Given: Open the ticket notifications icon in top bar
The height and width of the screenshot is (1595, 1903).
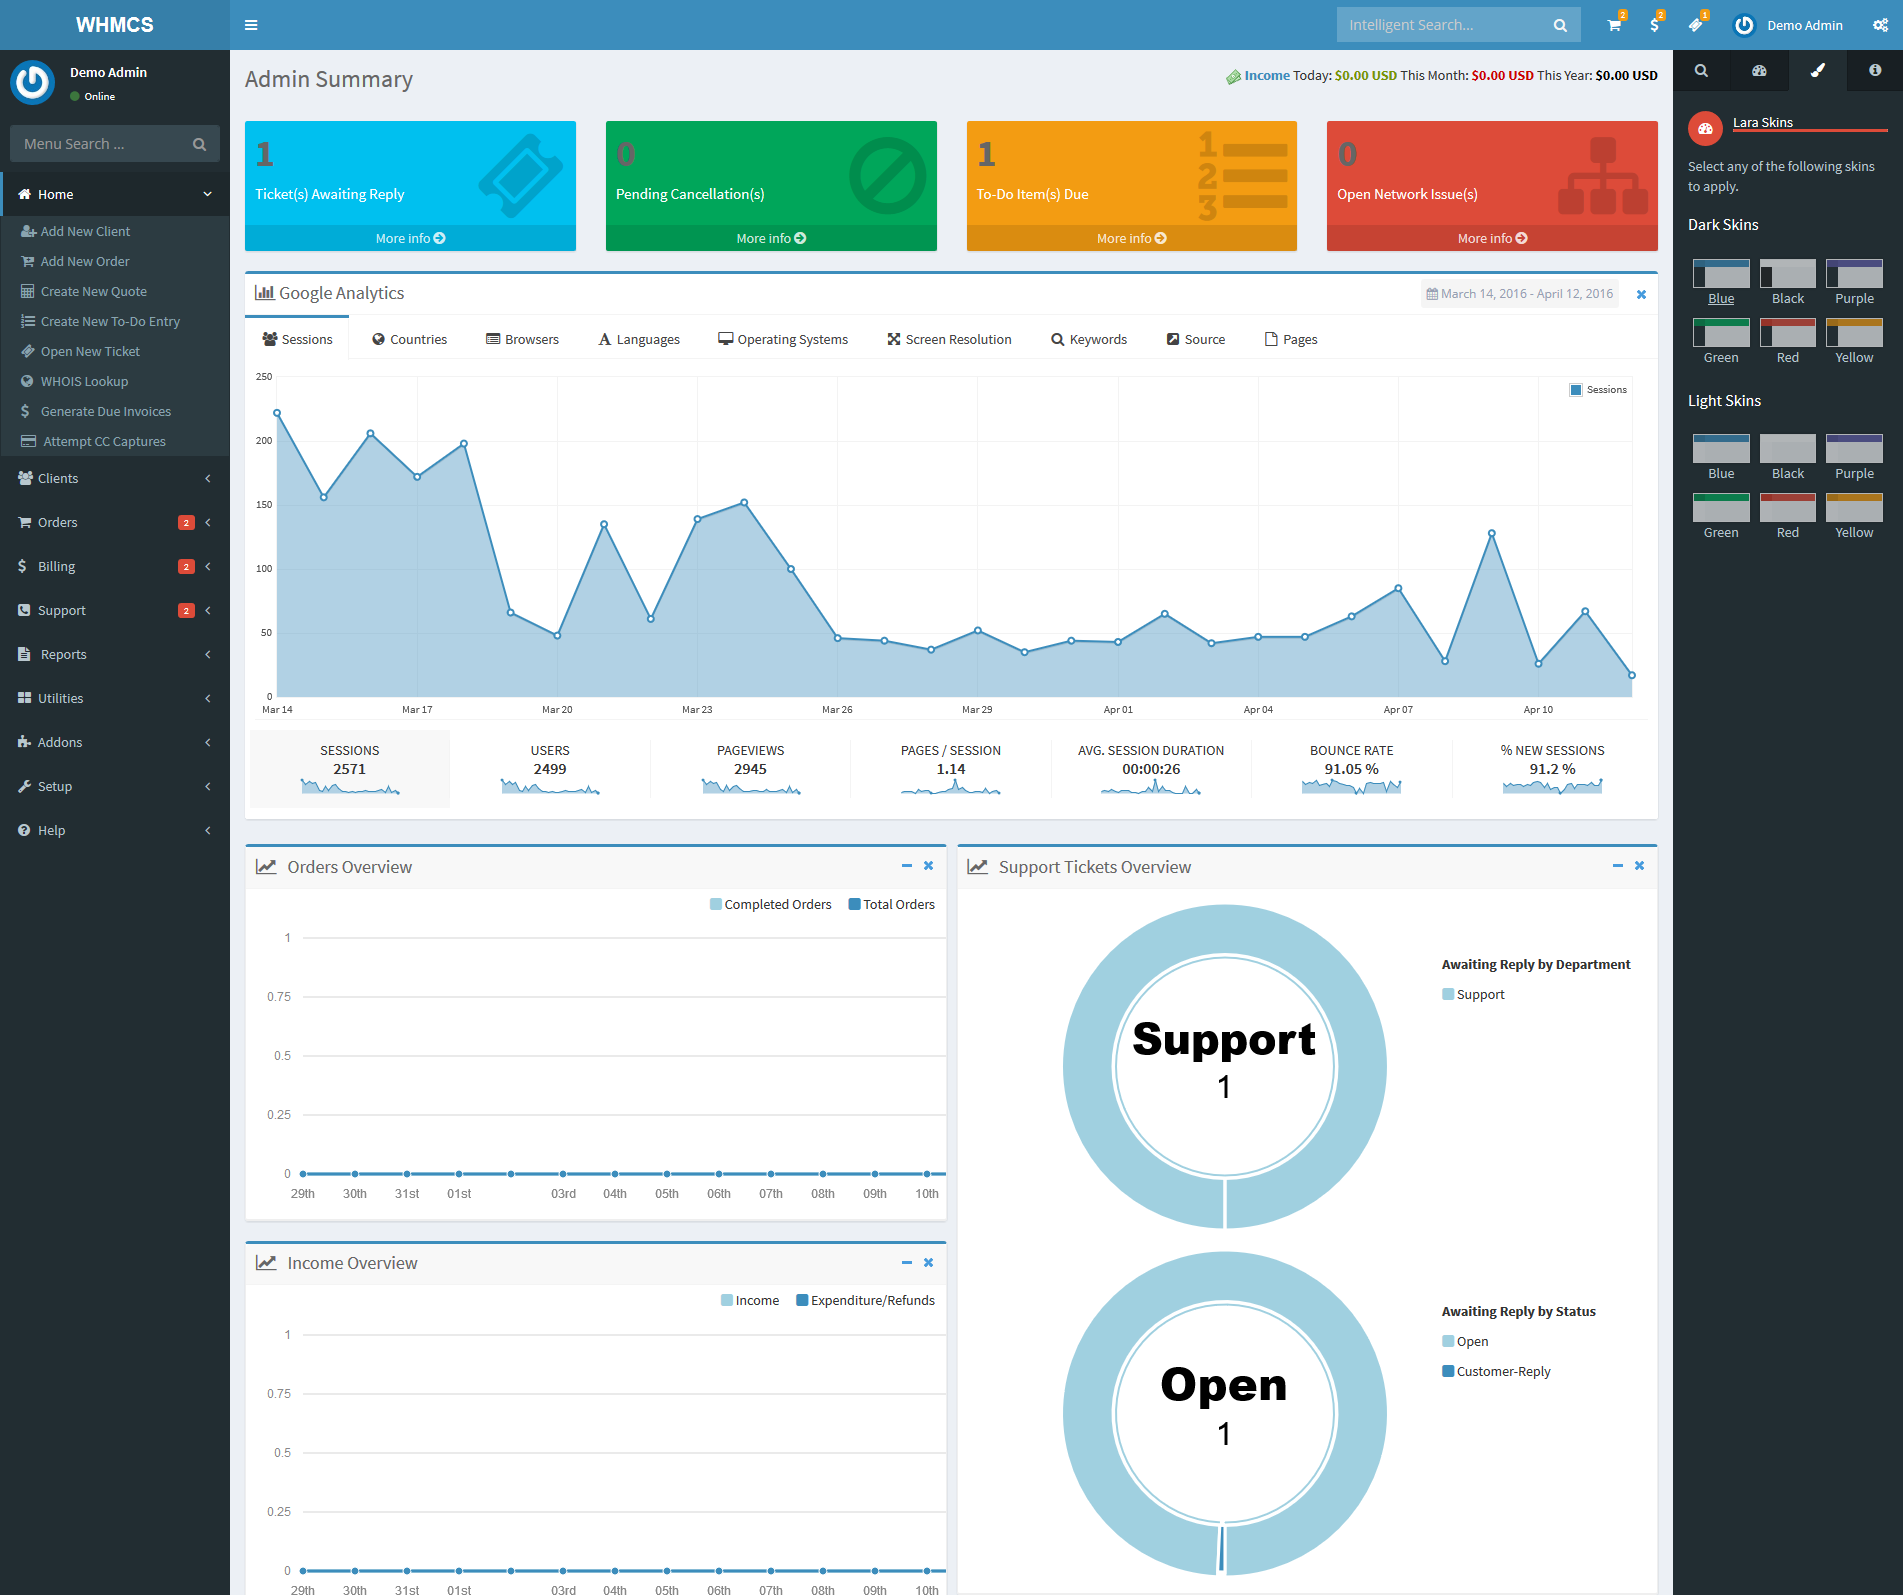Looking at the screenshot, I should 1696,24.
